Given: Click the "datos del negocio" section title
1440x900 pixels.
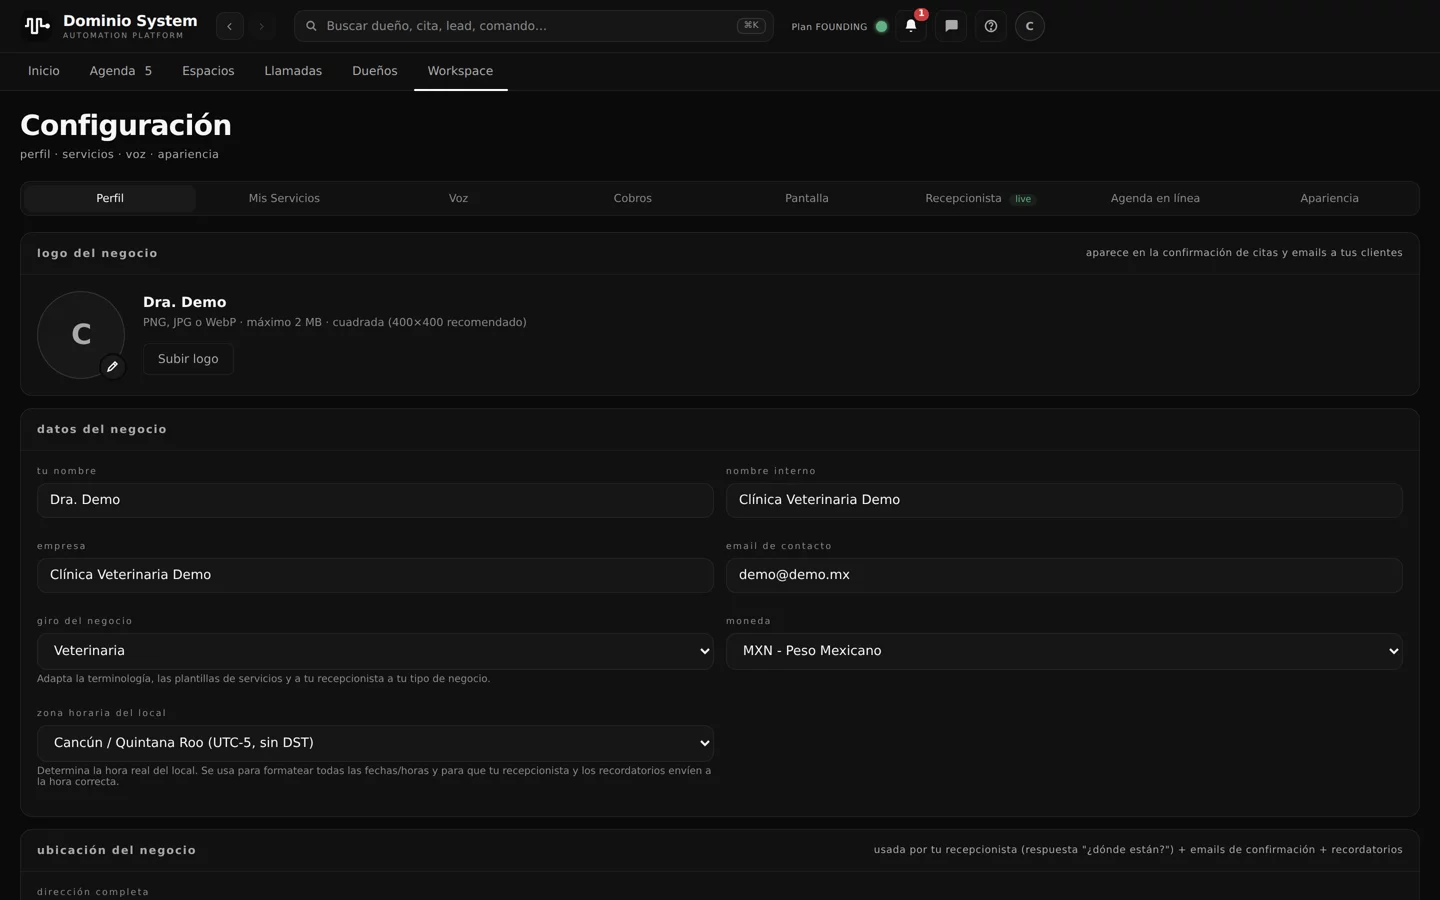Looking at the screenshot, I should [x=102, y=429].
